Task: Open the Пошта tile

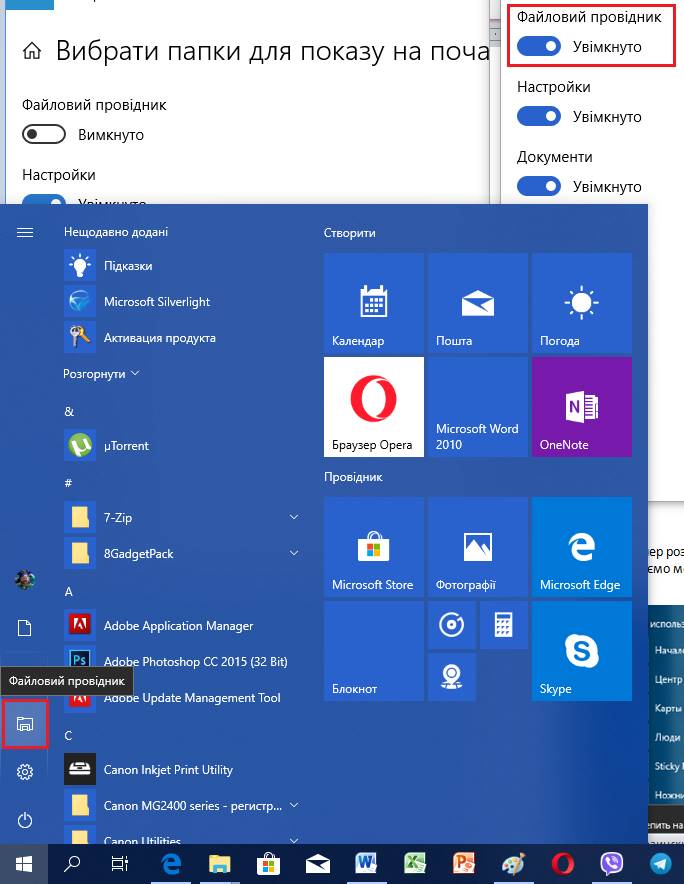Action: 478,303
